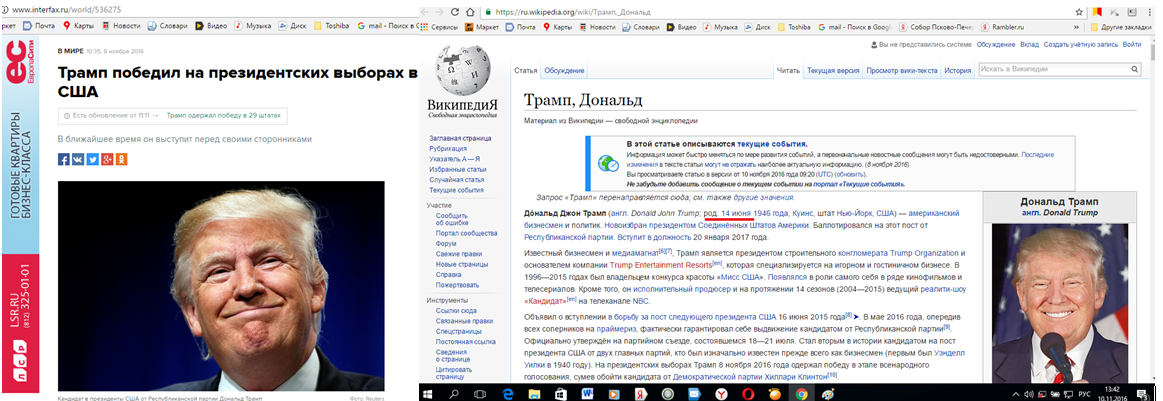Viewport: 1163px width, 401px height.
Task: Go to Chrome home page button
Action: 470,13
